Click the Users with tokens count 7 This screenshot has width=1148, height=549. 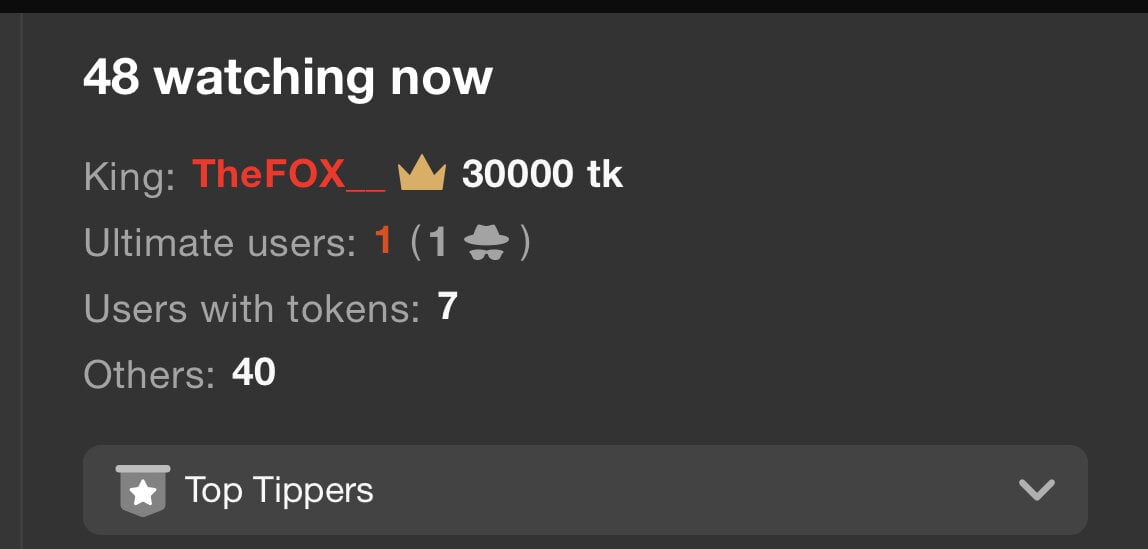(x=447, y=307)
